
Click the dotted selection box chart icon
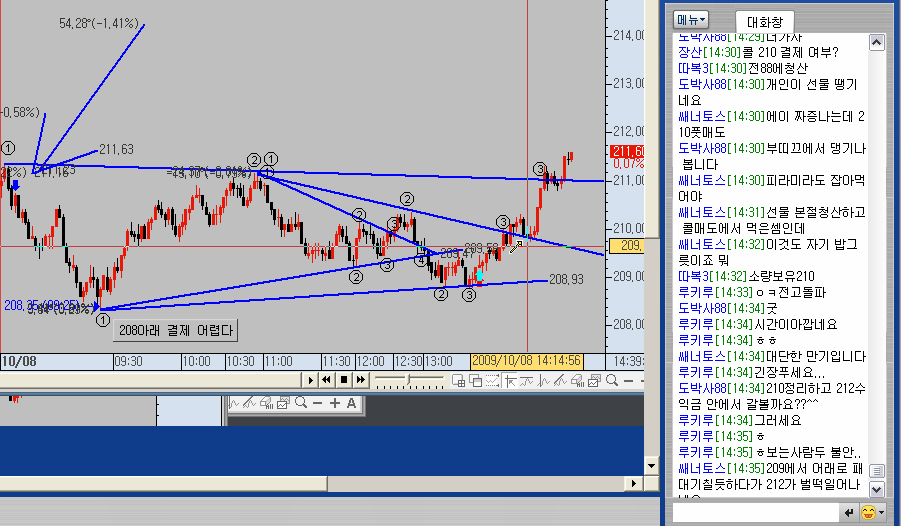494,380
